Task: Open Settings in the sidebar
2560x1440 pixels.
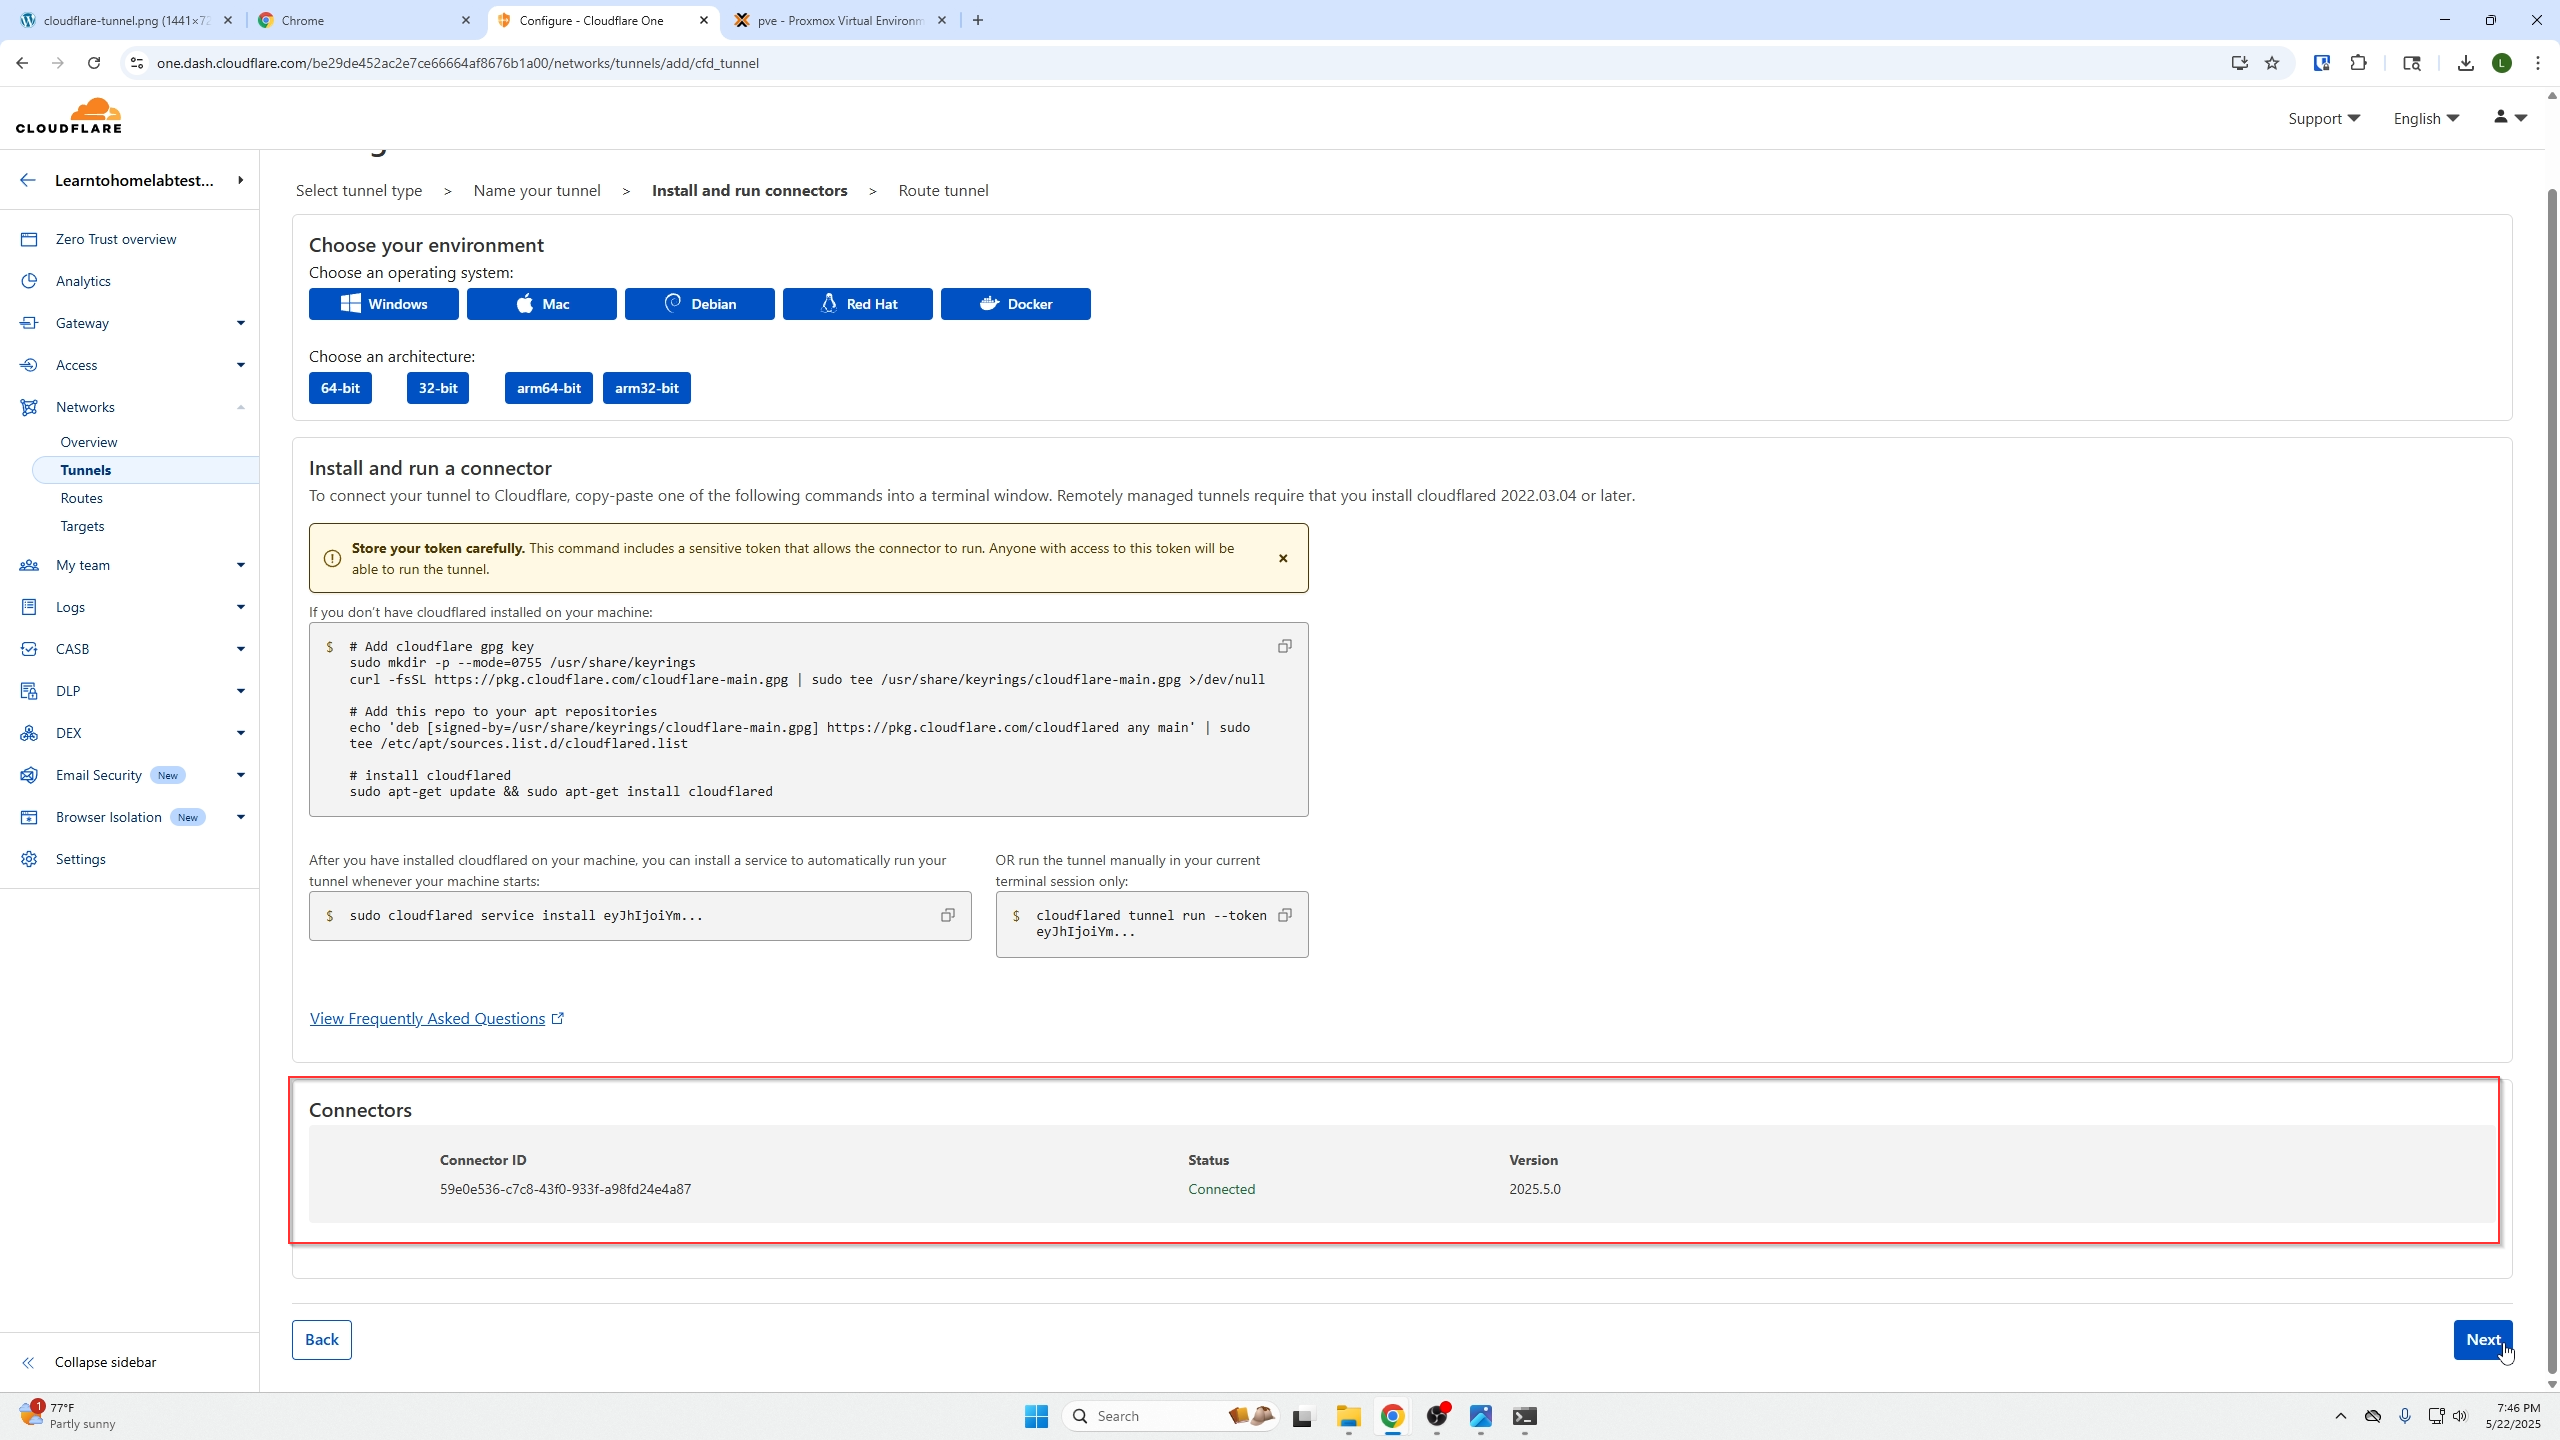Action: coord(80,859)
